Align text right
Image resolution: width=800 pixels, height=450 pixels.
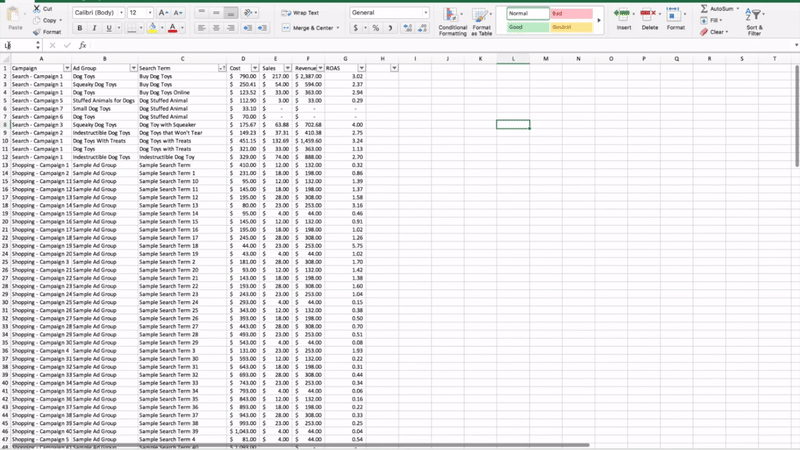[x=231, y=28]
